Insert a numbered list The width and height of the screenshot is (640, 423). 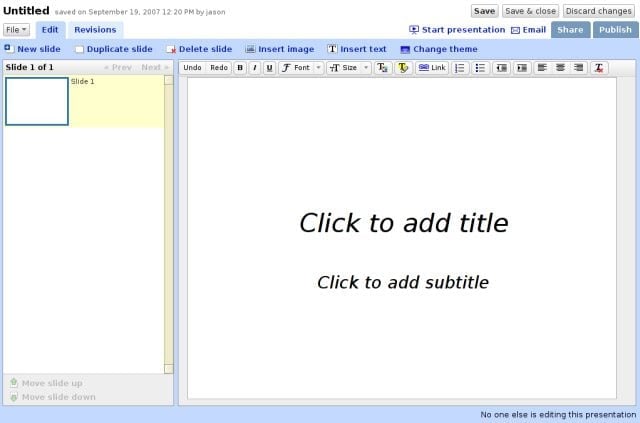point(460,68)
